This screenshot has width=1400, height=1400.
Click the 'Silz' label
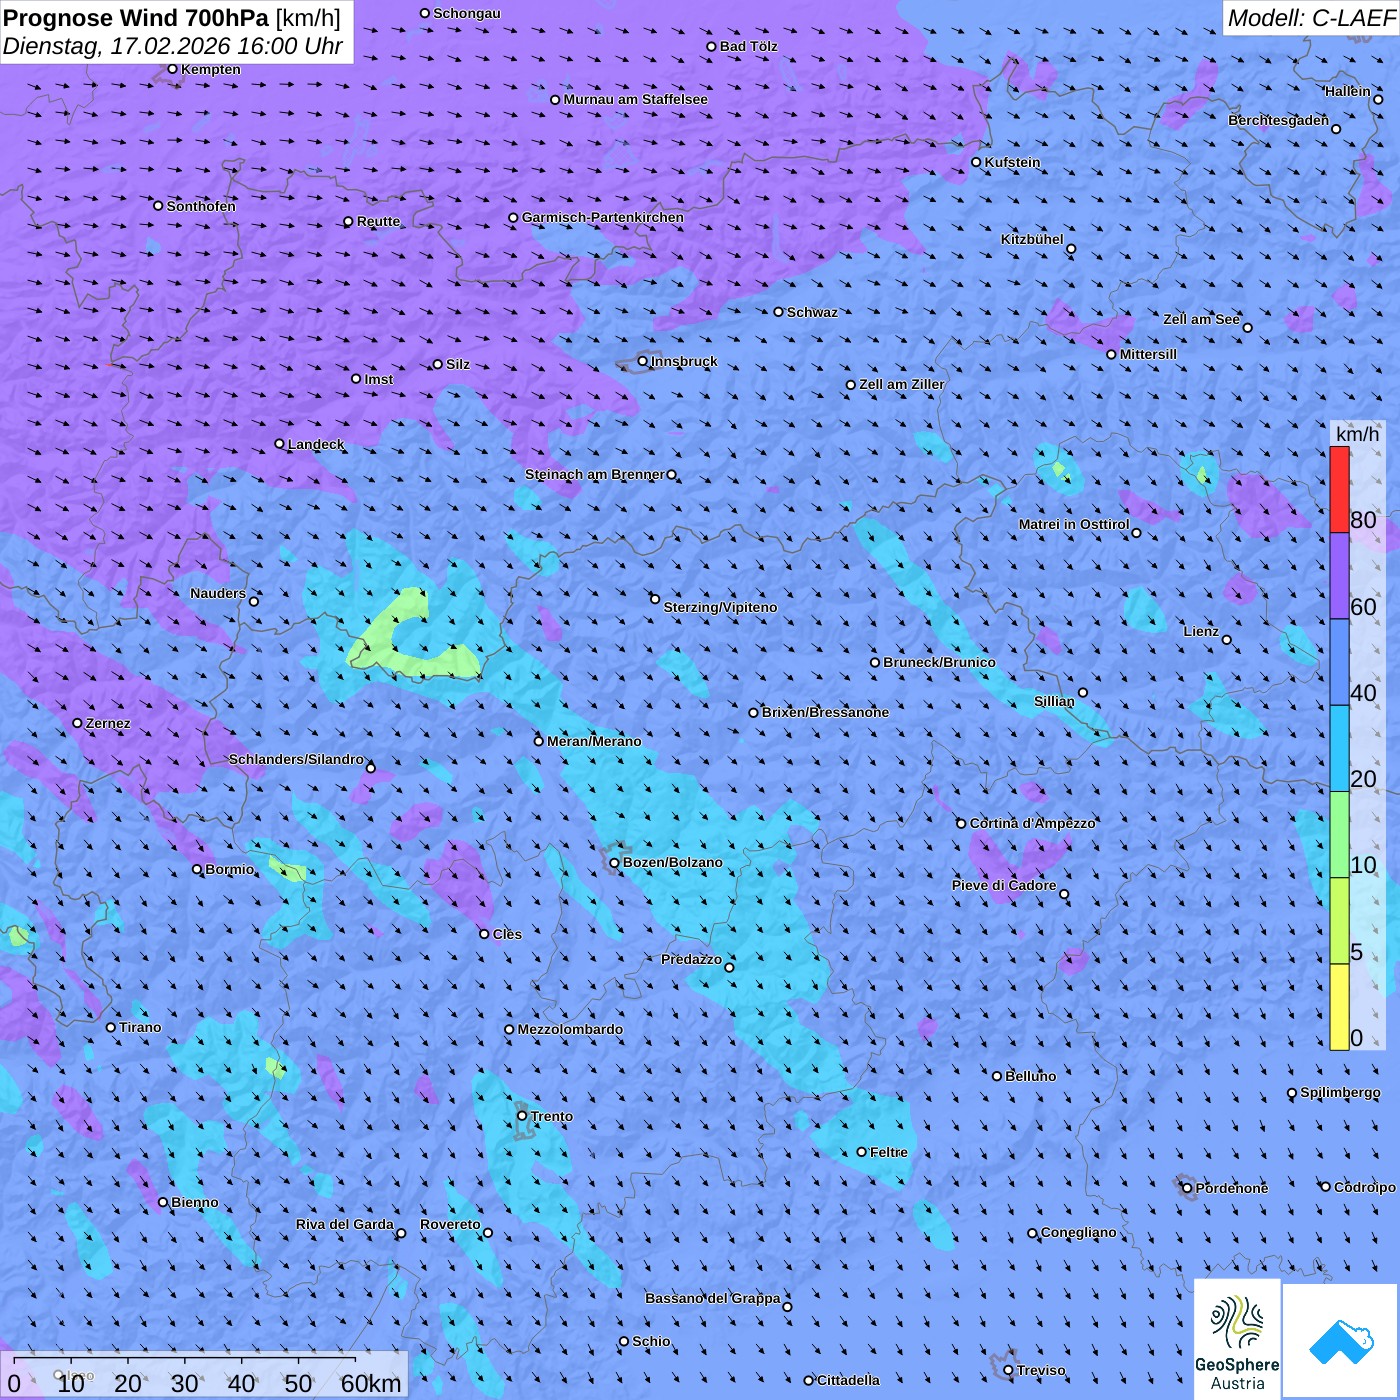coord(458,364)
